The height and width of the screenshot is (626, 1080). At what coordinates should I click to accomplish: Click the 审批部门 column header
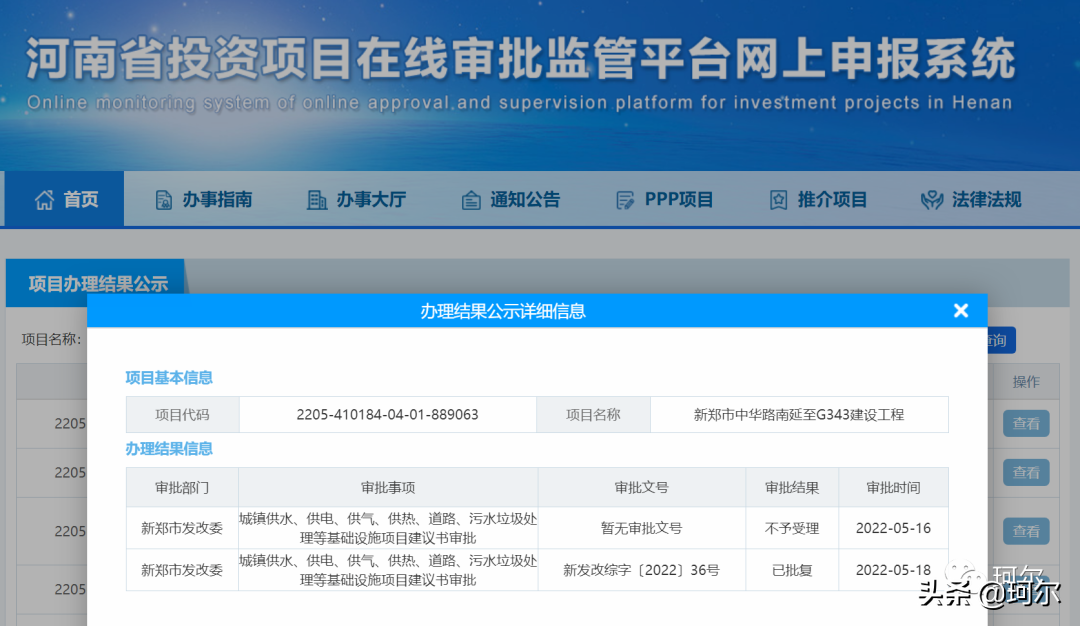(x=182, y=488)
